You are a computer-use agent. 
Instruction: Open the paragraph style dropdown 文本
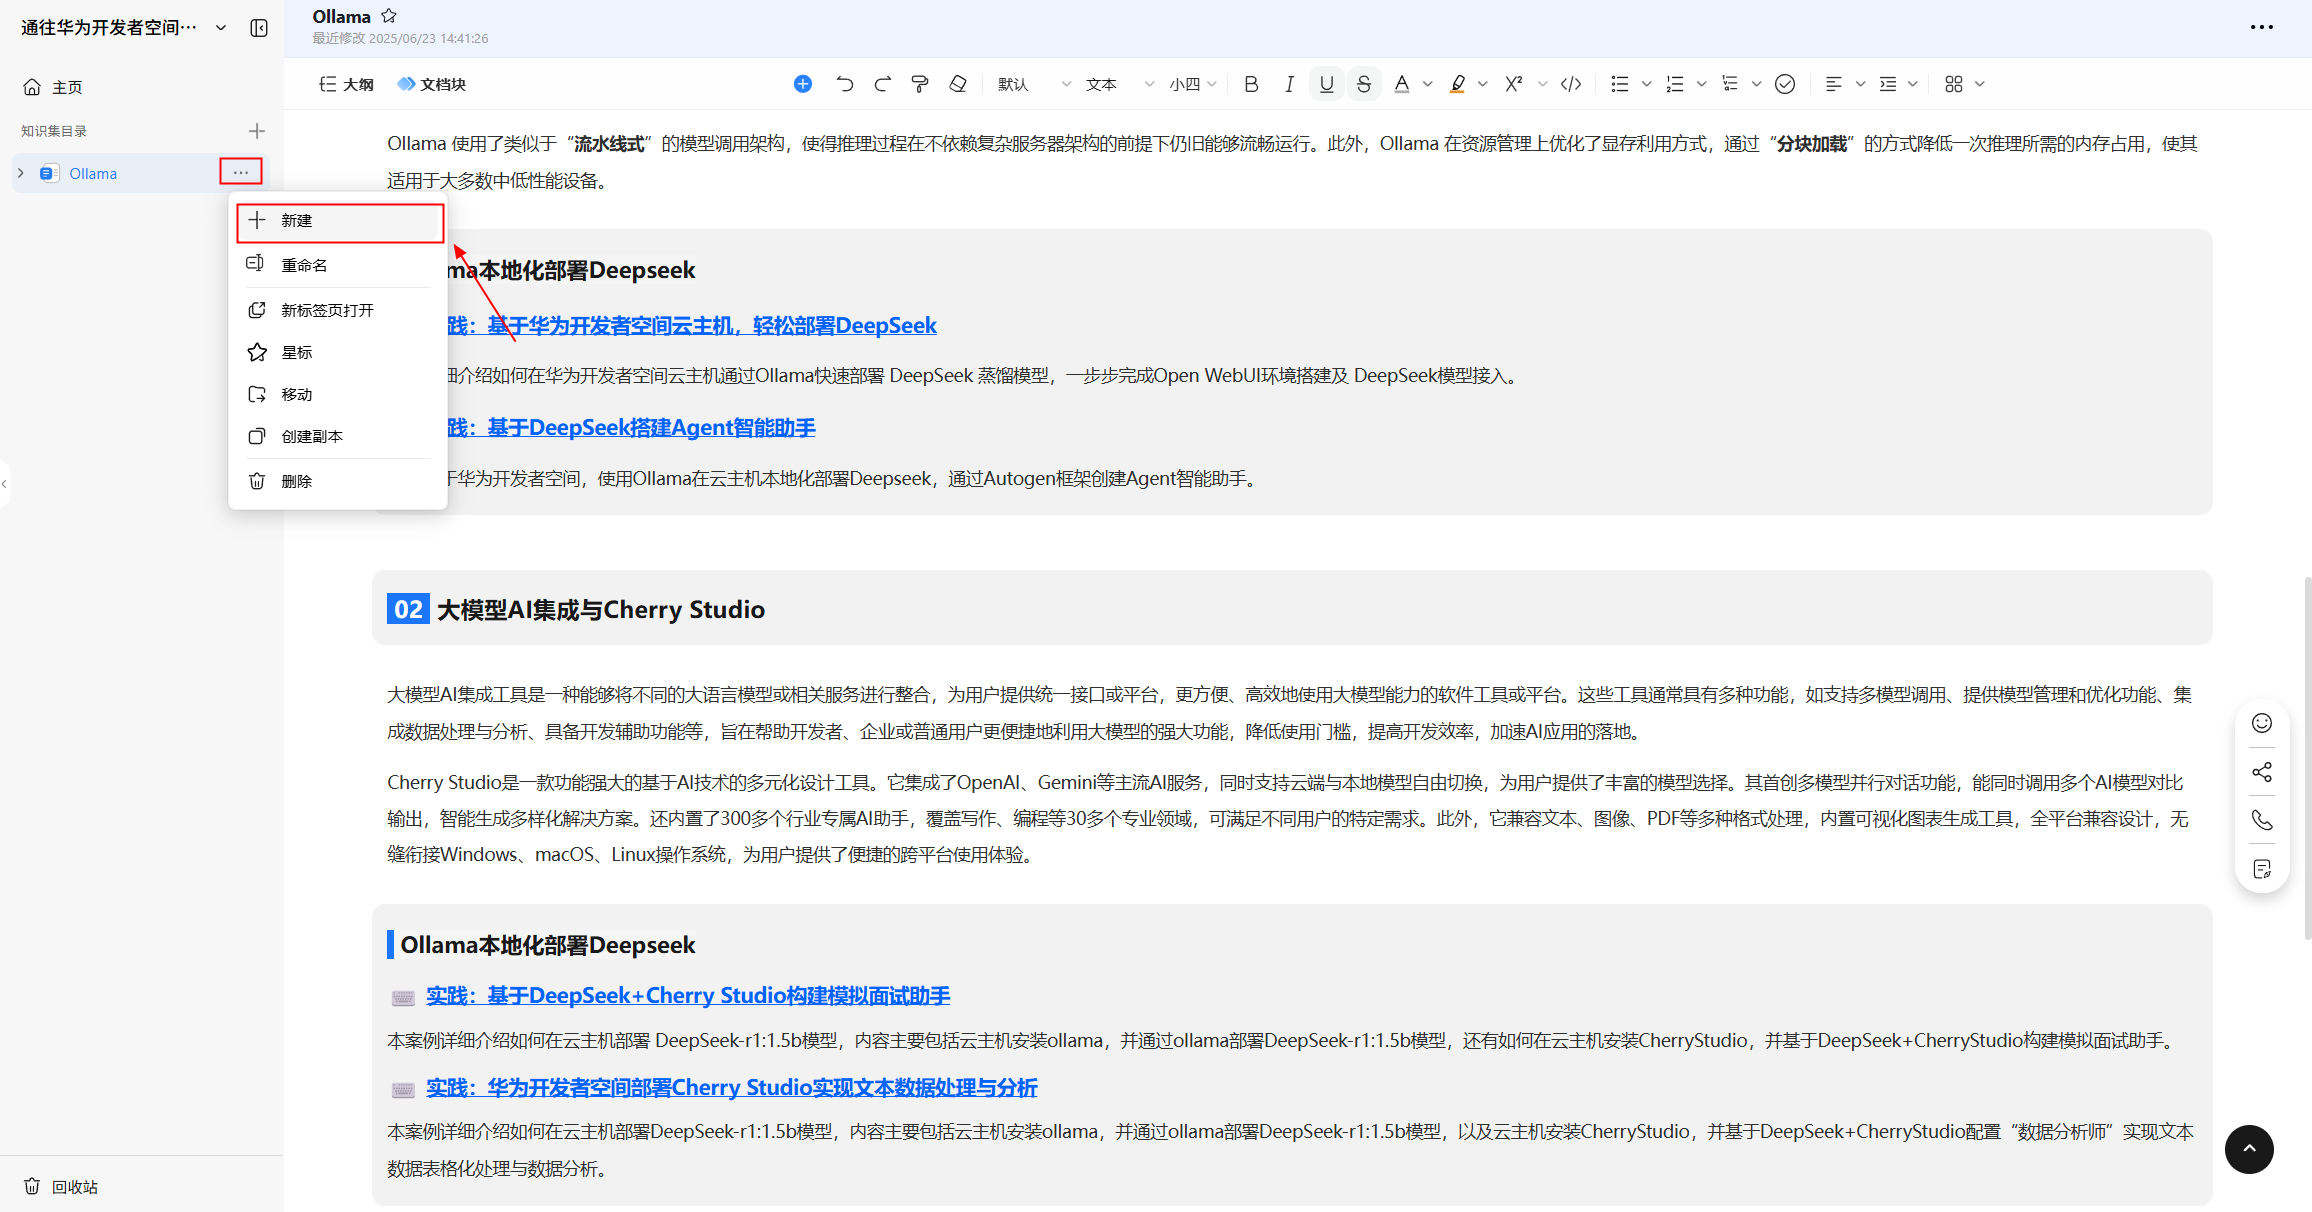[1120, 84]
